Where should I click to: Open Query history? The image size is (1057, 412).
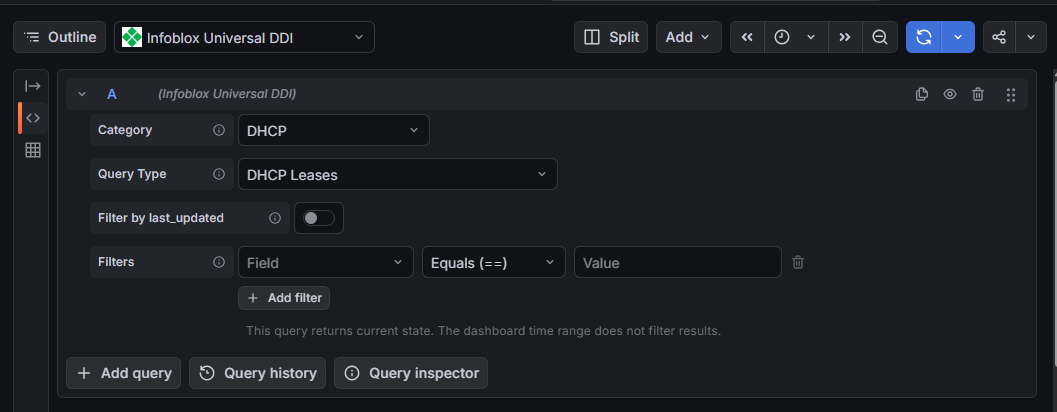tap(258, 373)
